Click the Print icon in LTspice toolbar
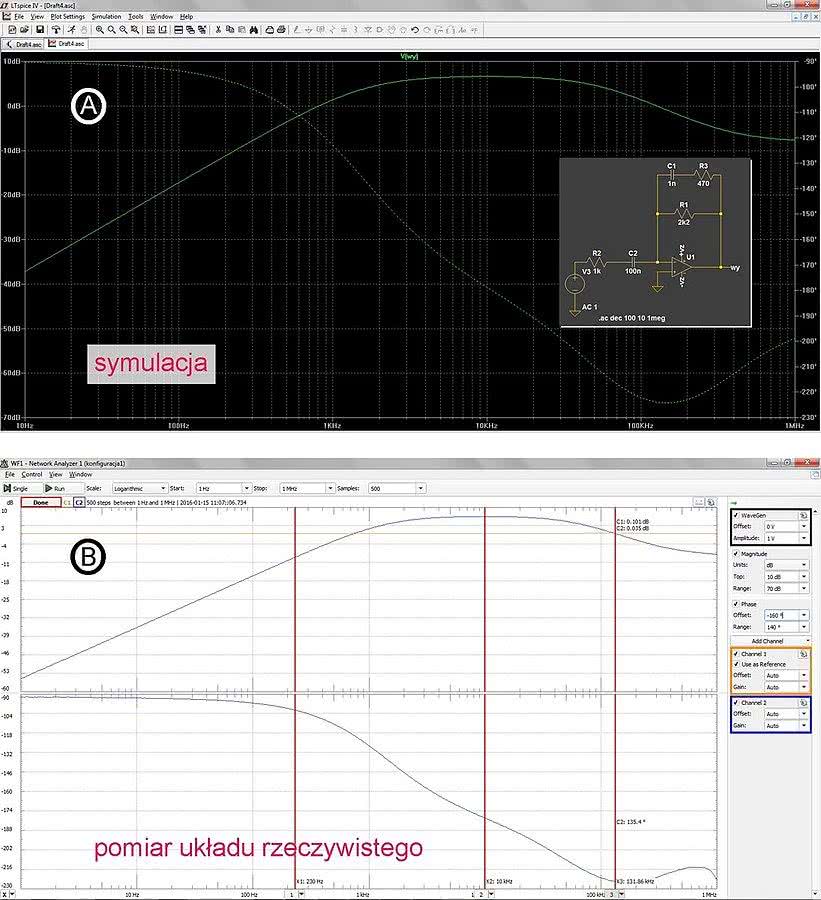Image resolution: width=821 pixels, height=900 pixels. tap(281, 30)
